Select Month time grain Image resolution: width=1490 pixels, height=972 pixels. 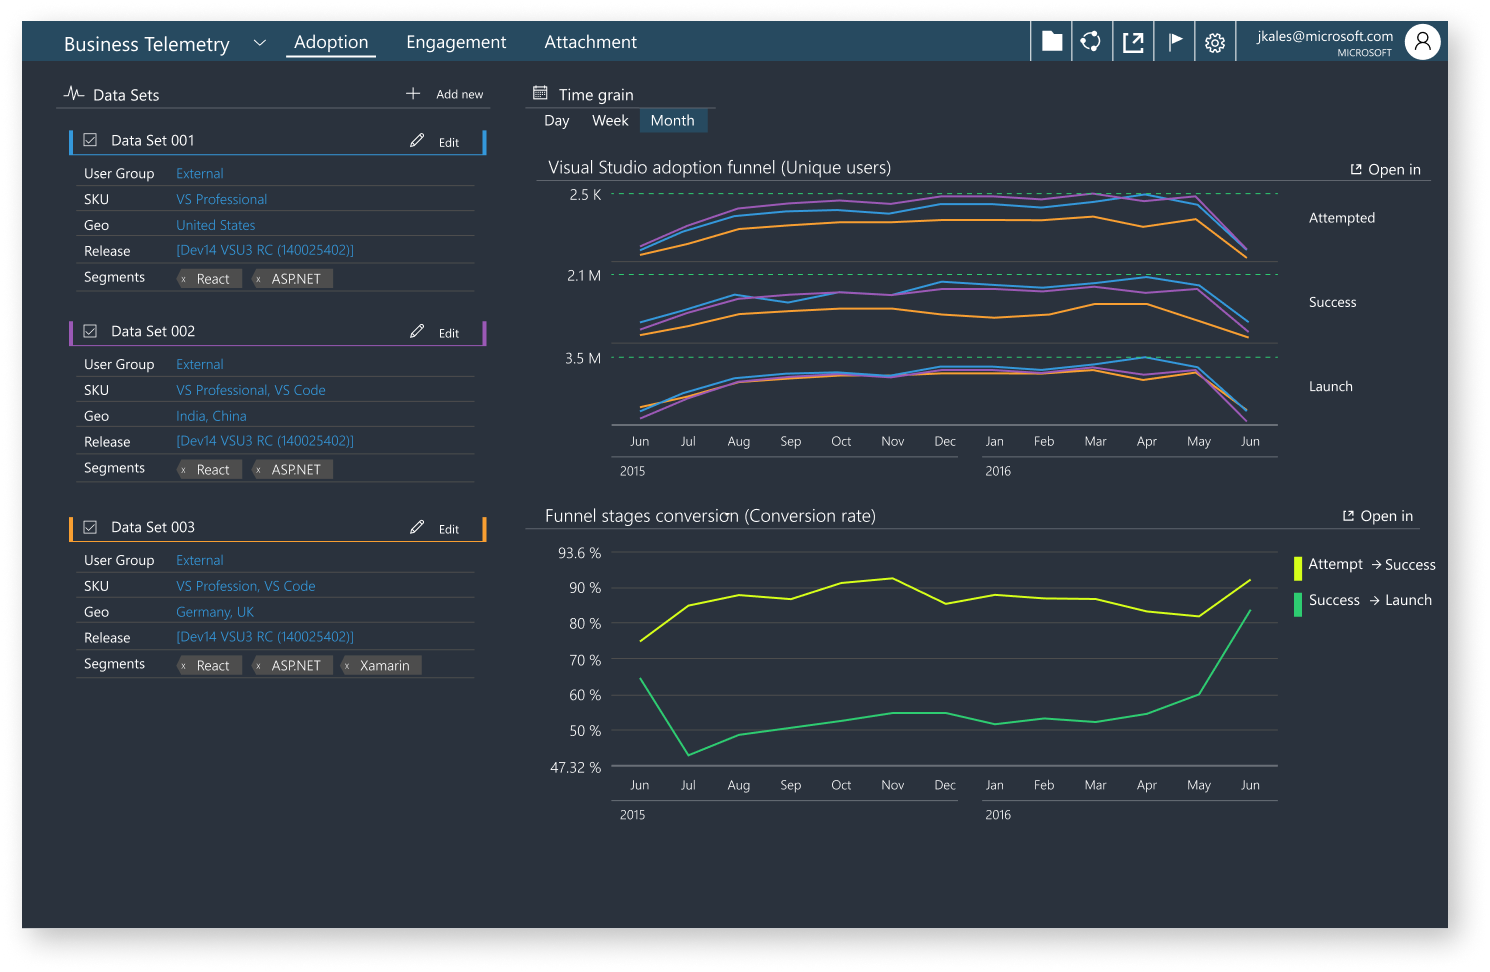672,121
